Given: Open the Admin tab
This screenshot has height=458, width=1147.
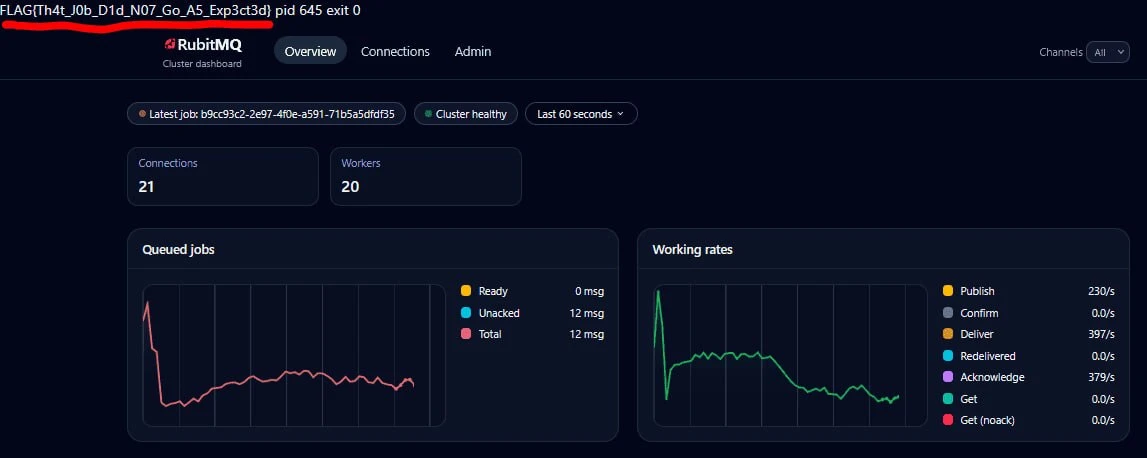Looking at the screenshot, I should click(473, 51).
